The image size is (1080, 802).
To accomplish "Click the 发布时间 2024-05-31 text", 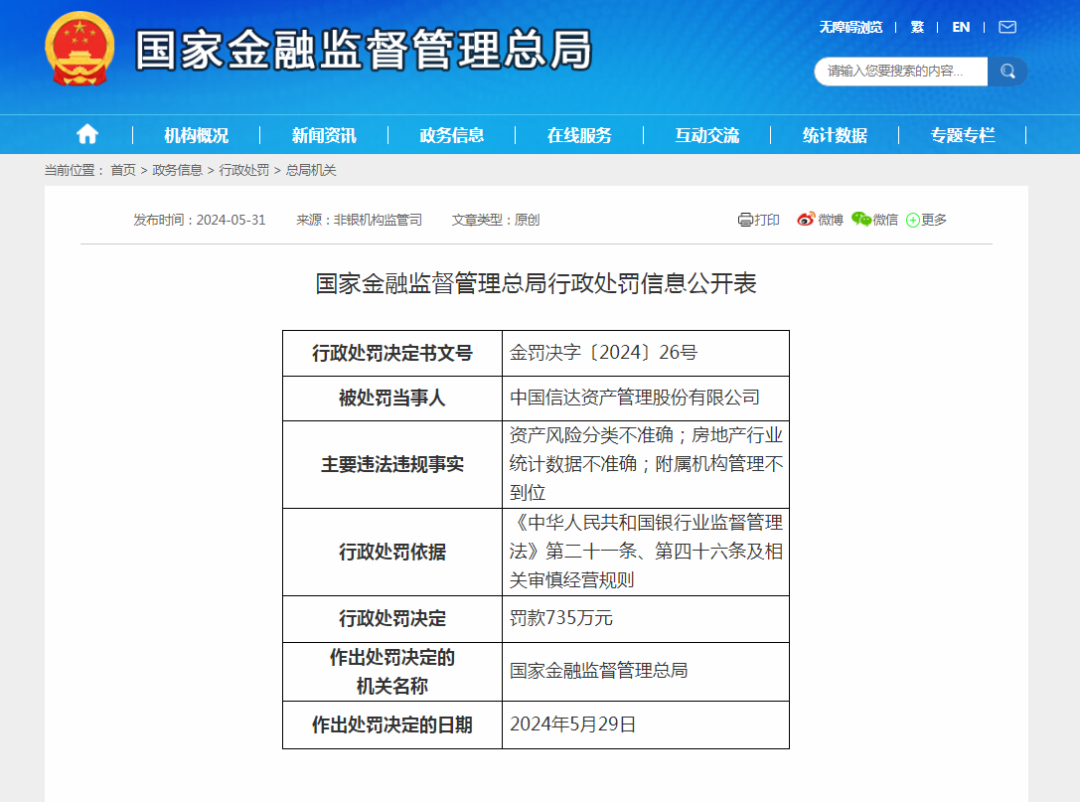I will point(199,220).
